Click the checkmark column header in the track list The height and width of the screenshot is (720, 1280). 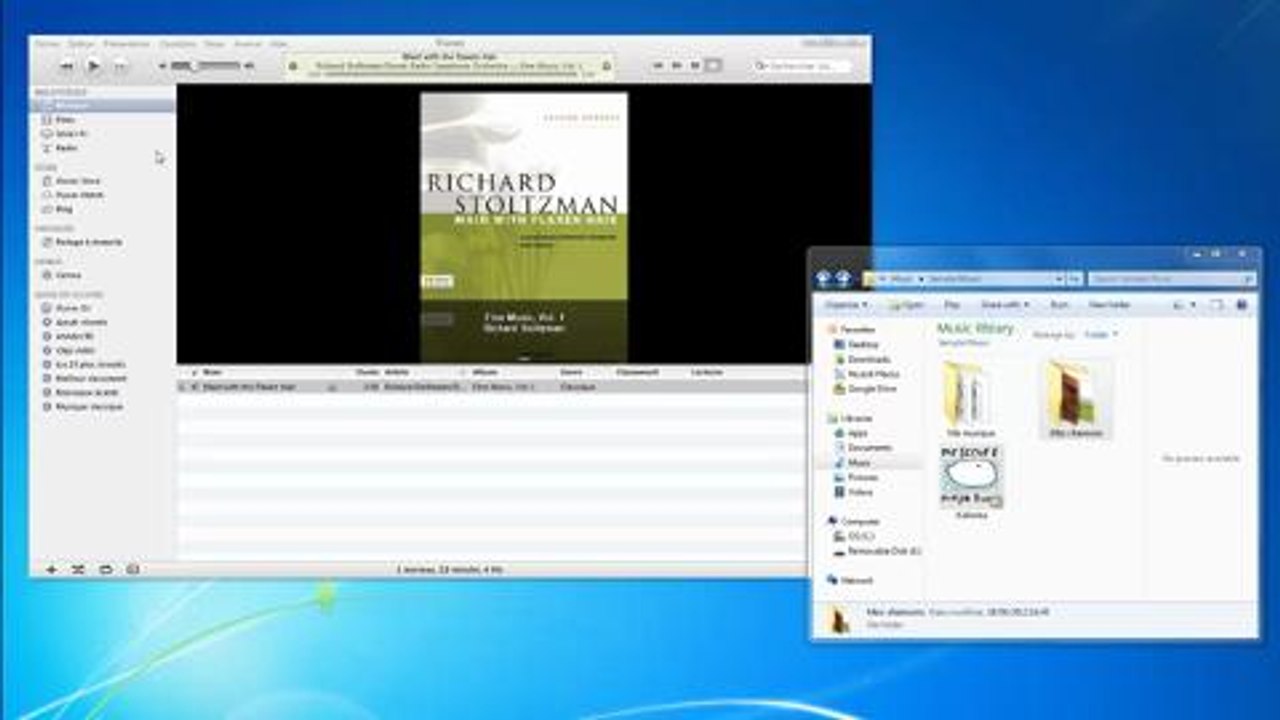[194, 372]
